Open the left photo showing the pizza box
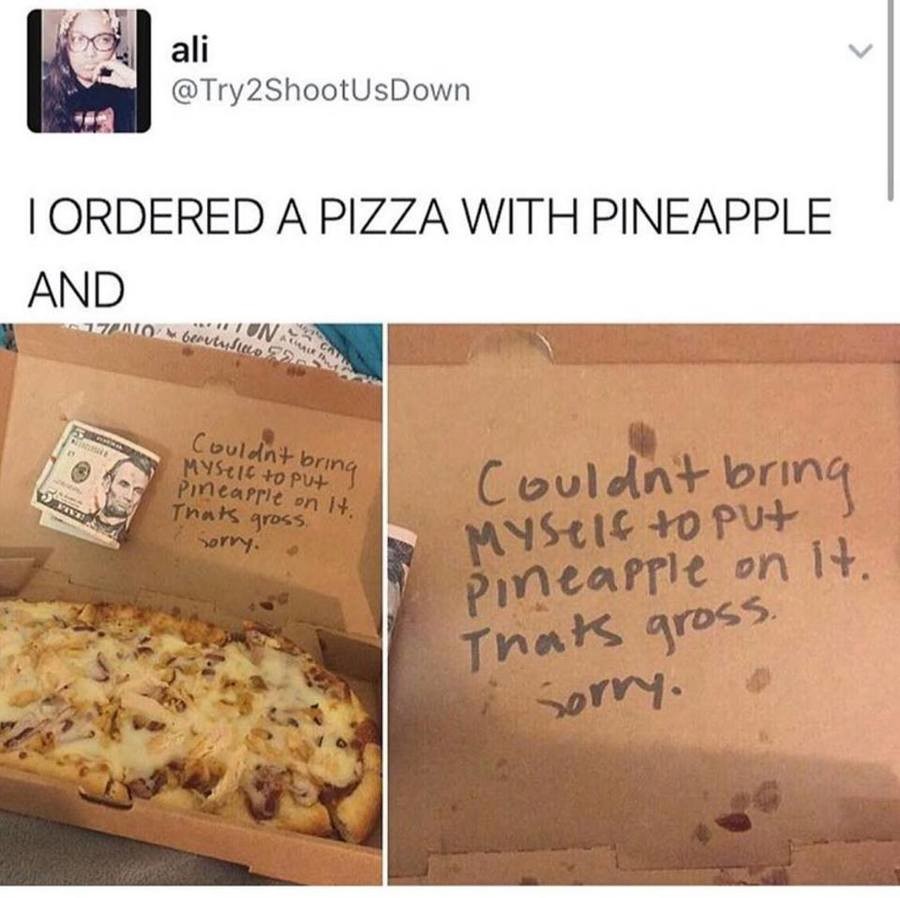This screenshot has width=900, height=898. tap(191, 604)
